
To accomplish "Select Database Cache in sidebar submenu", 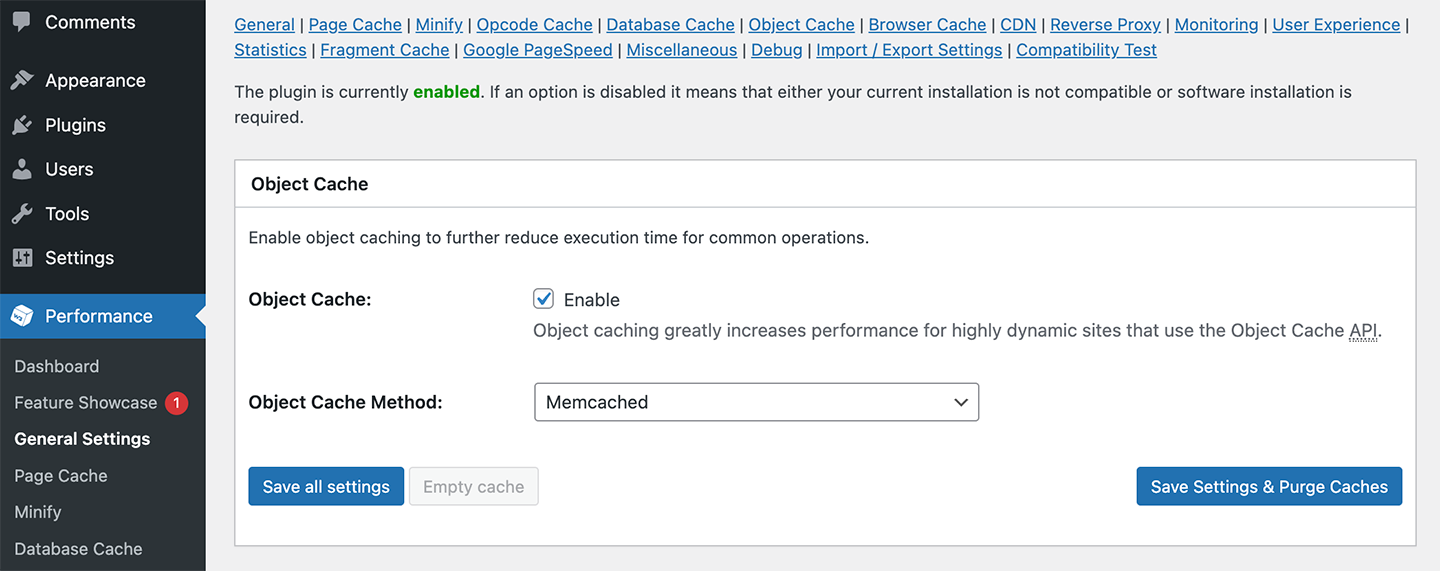I will pyautogui.click(x=78, y=549).
